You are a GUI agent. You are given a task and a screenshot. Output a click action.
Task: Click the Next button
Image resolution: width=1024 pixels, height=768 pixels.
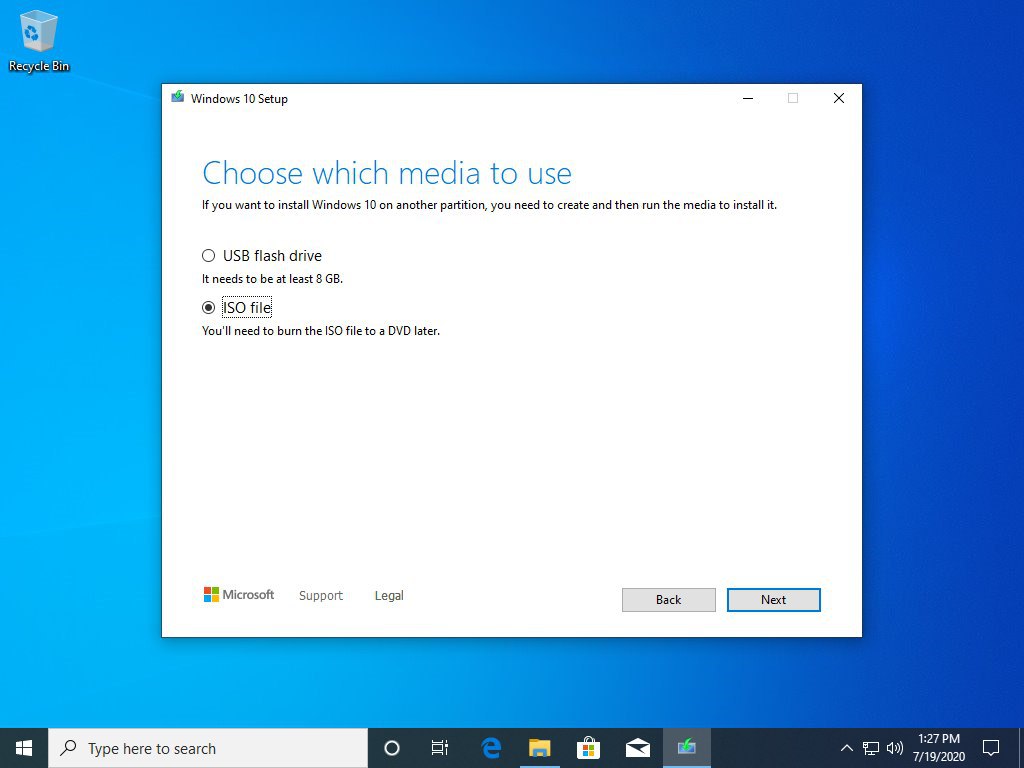[773, 600]
